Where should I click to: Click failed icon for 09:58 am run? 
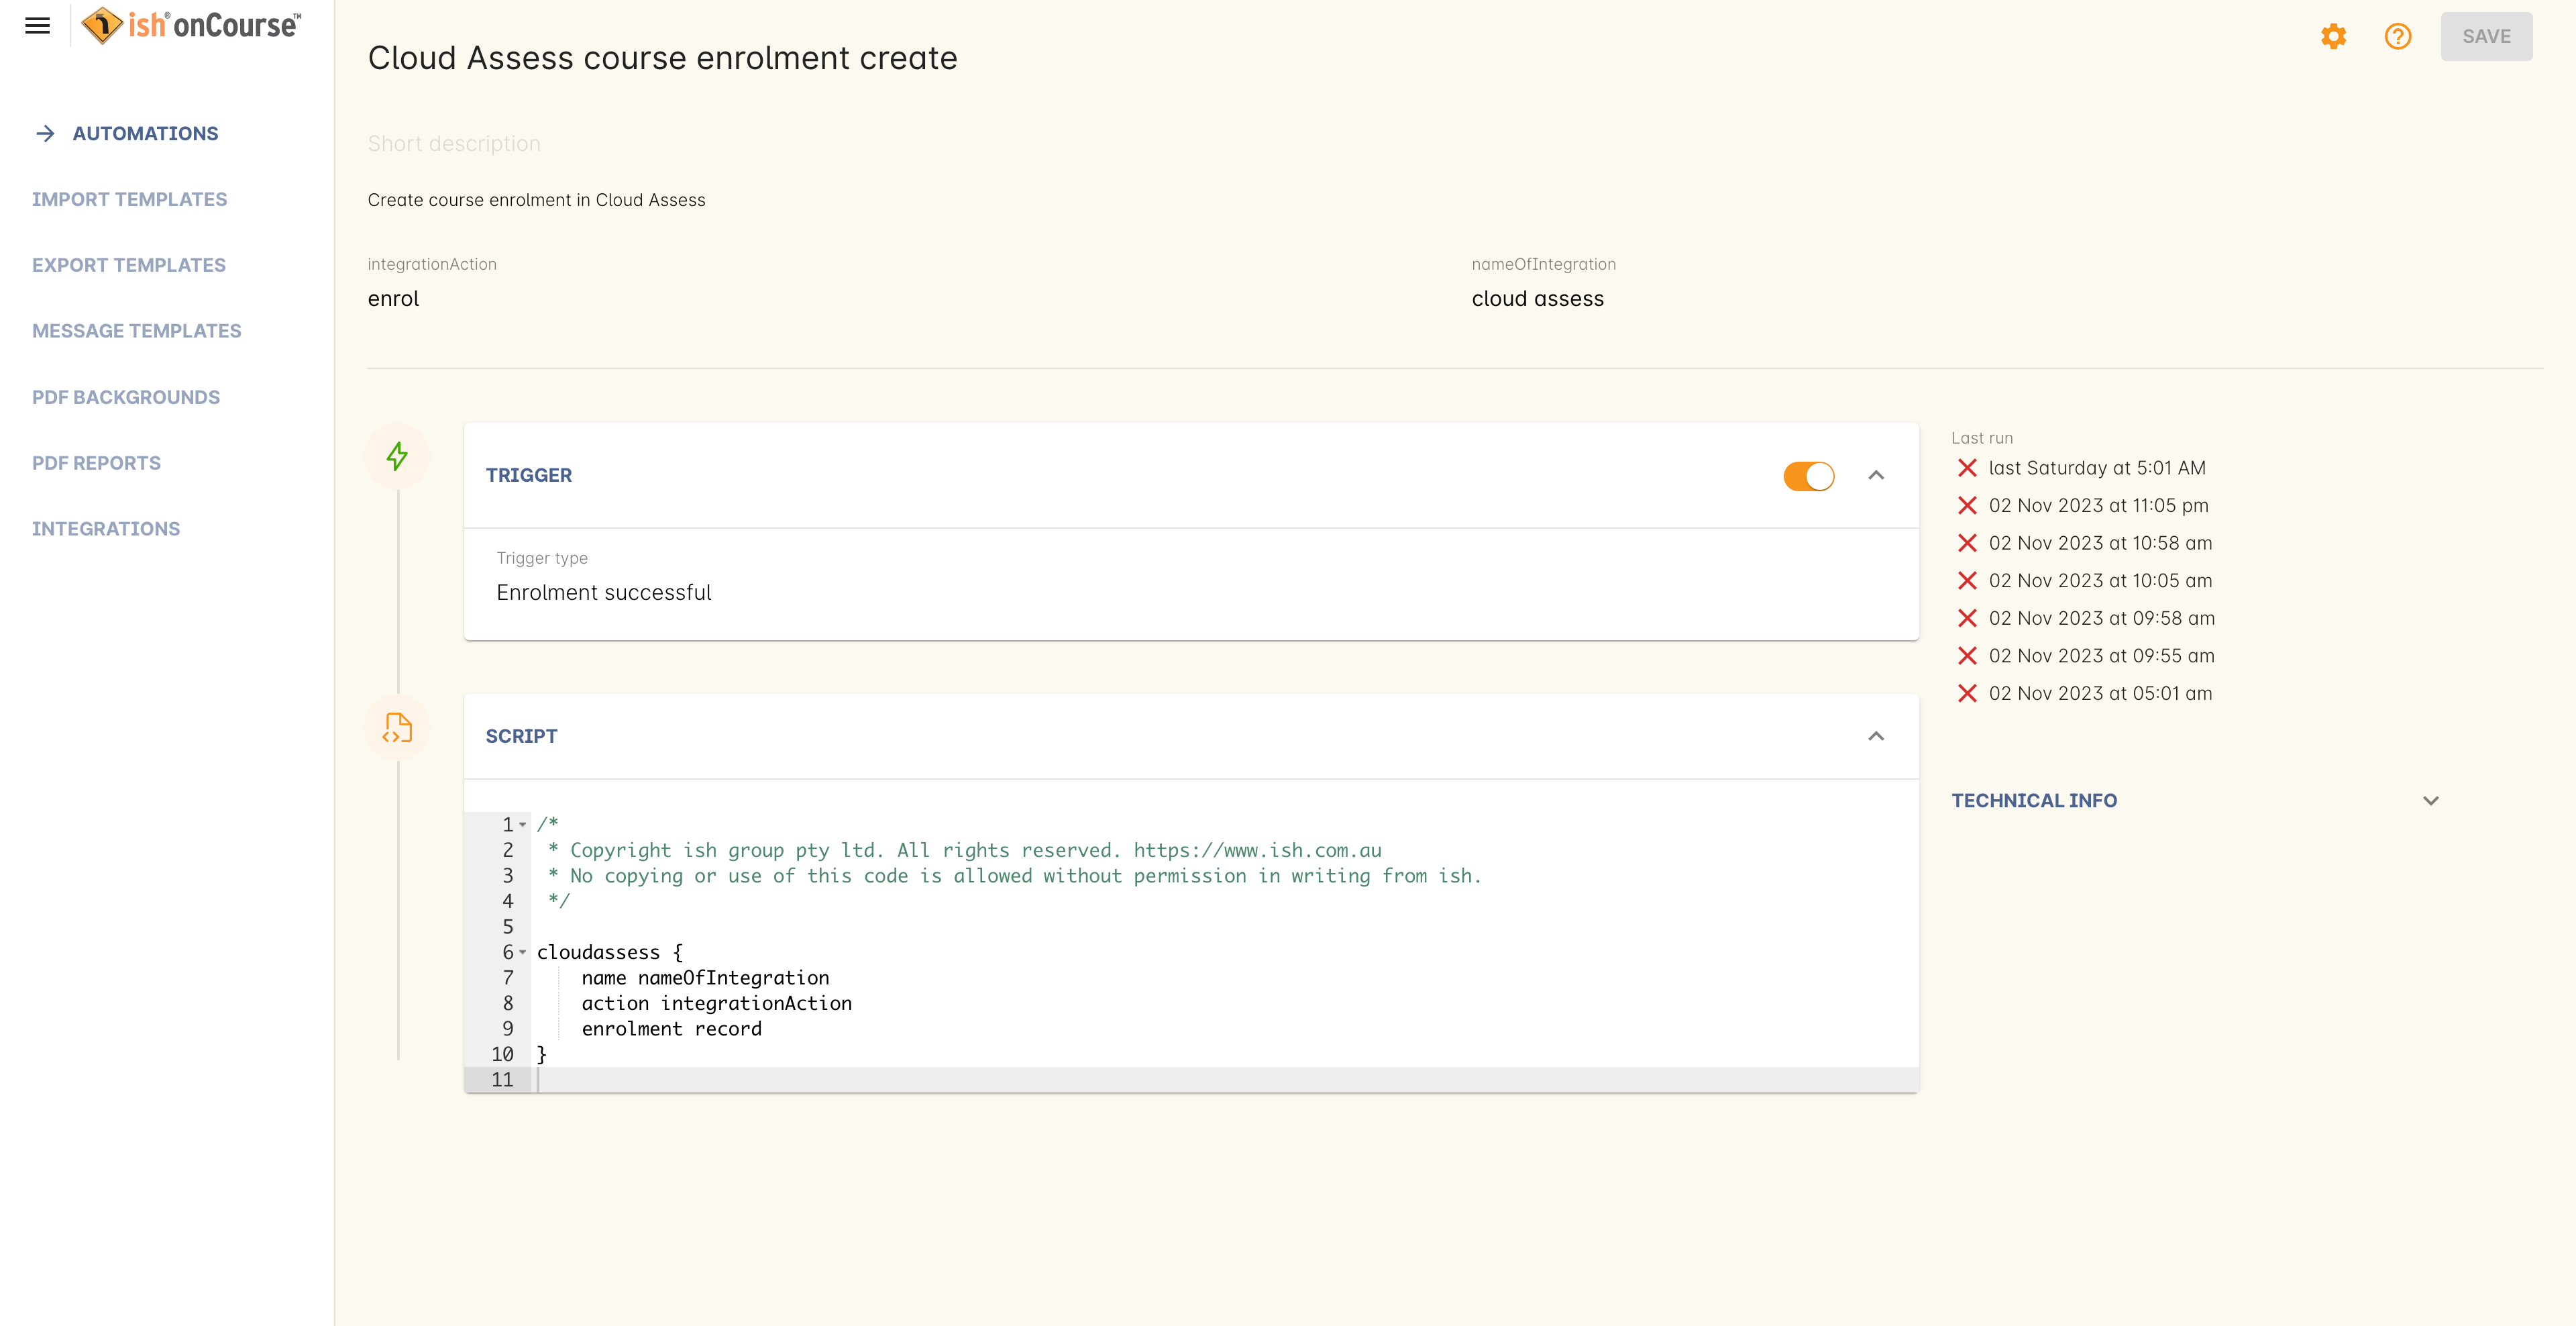1966,619
